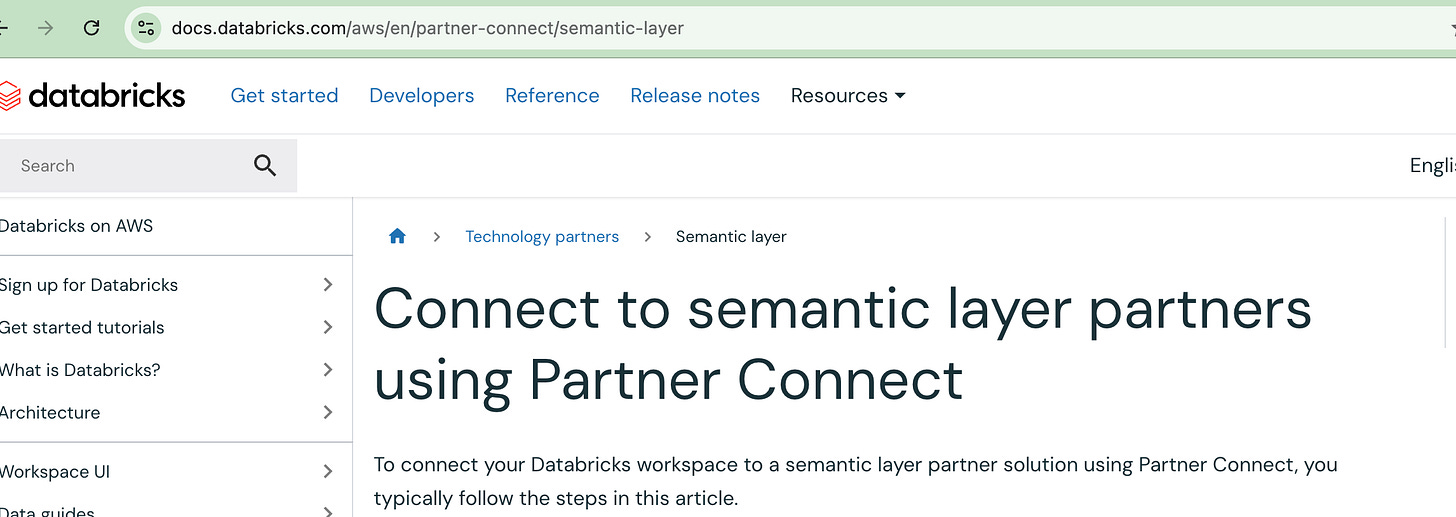Open the English language selector
The height and width of the screenshot is (517, 1456).
coord(1432,165)
